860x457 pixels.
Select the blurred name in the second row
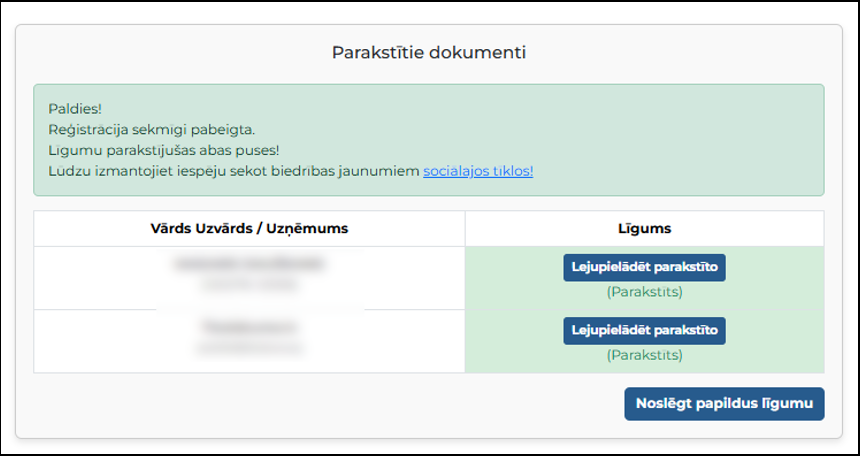click(x=249, y=327)
